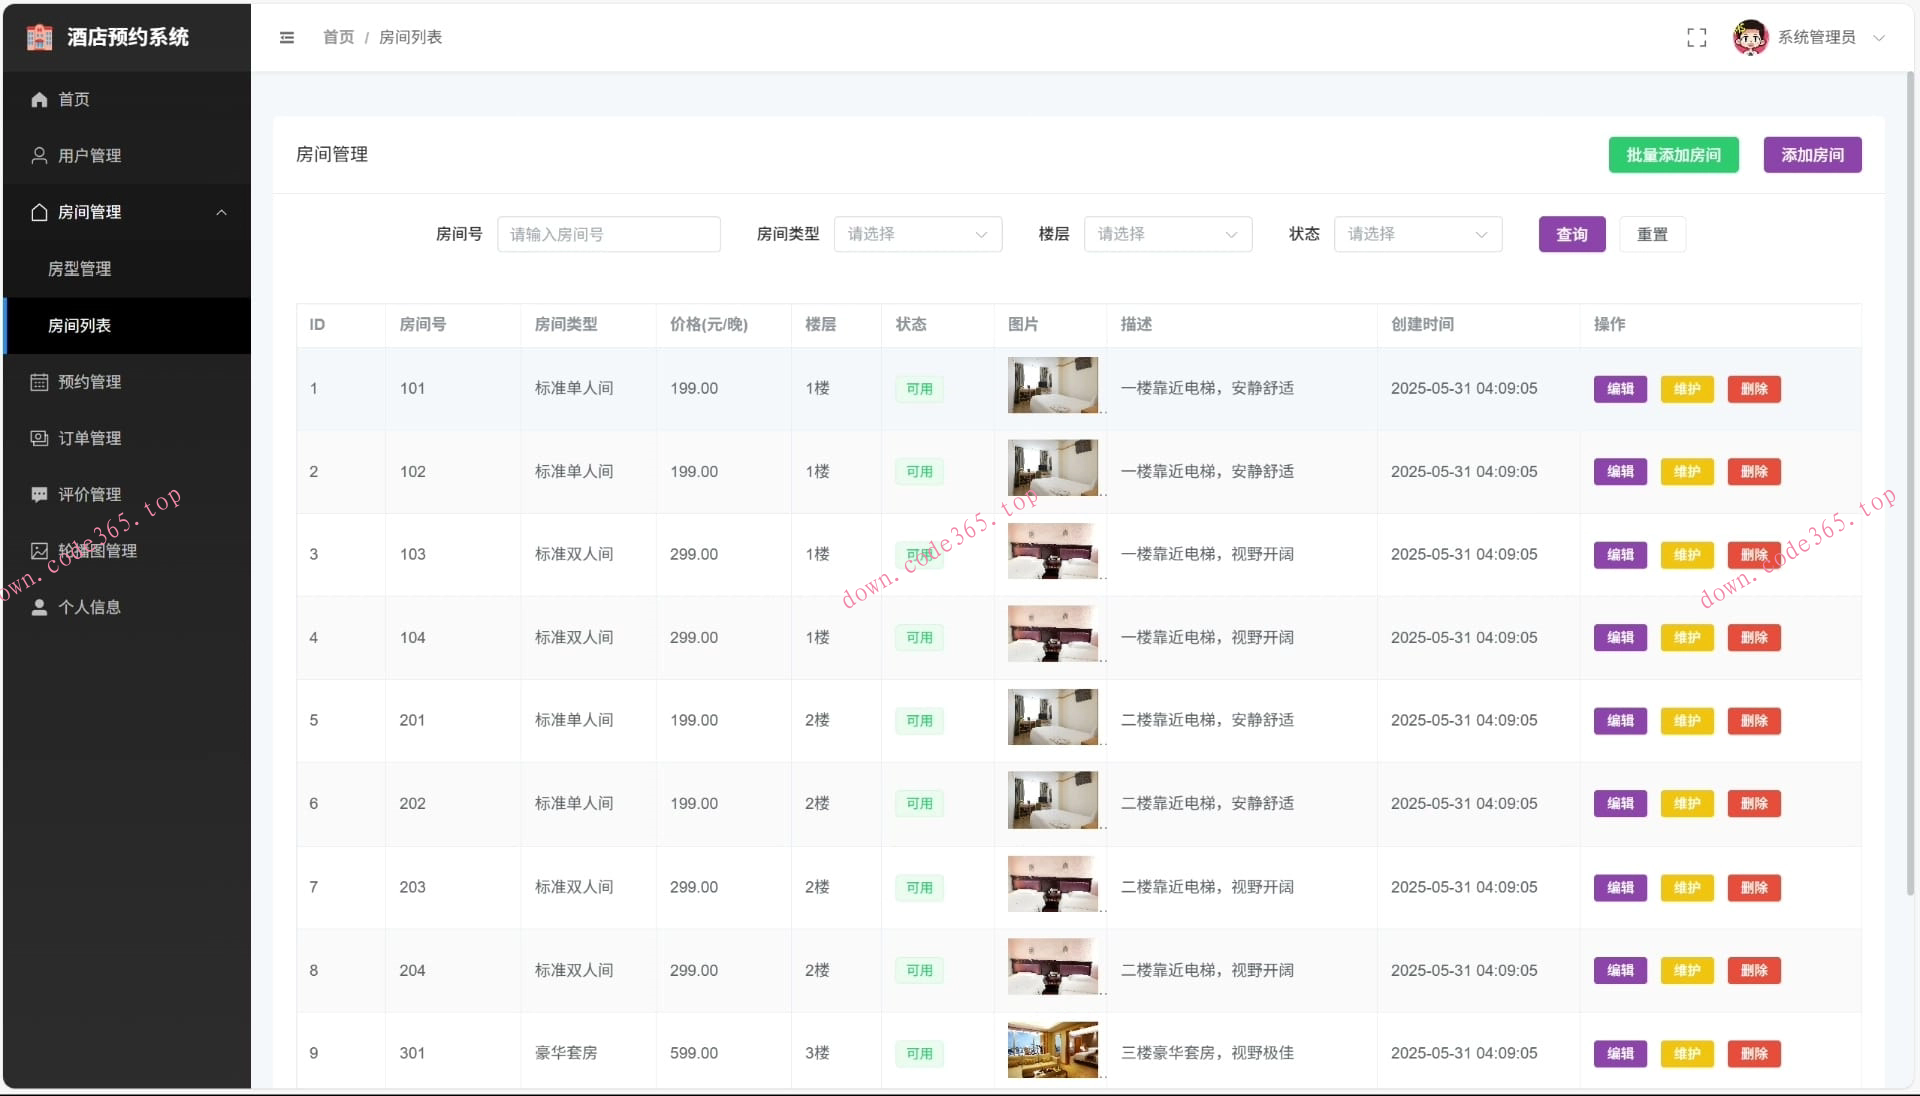1920x1096 pixels.
Task: Open the 房间类型 dropdown
Action: tap(917, 234)
